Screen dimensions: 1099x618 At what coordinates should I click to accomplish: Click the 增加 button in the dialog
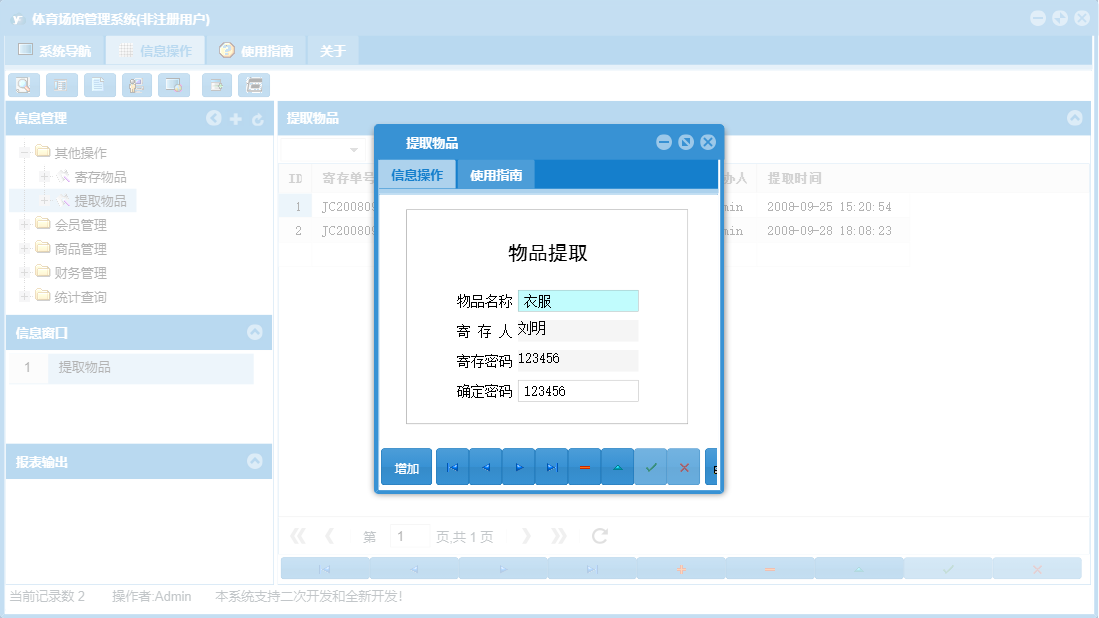pyautogui.click(x=406, y=467)
